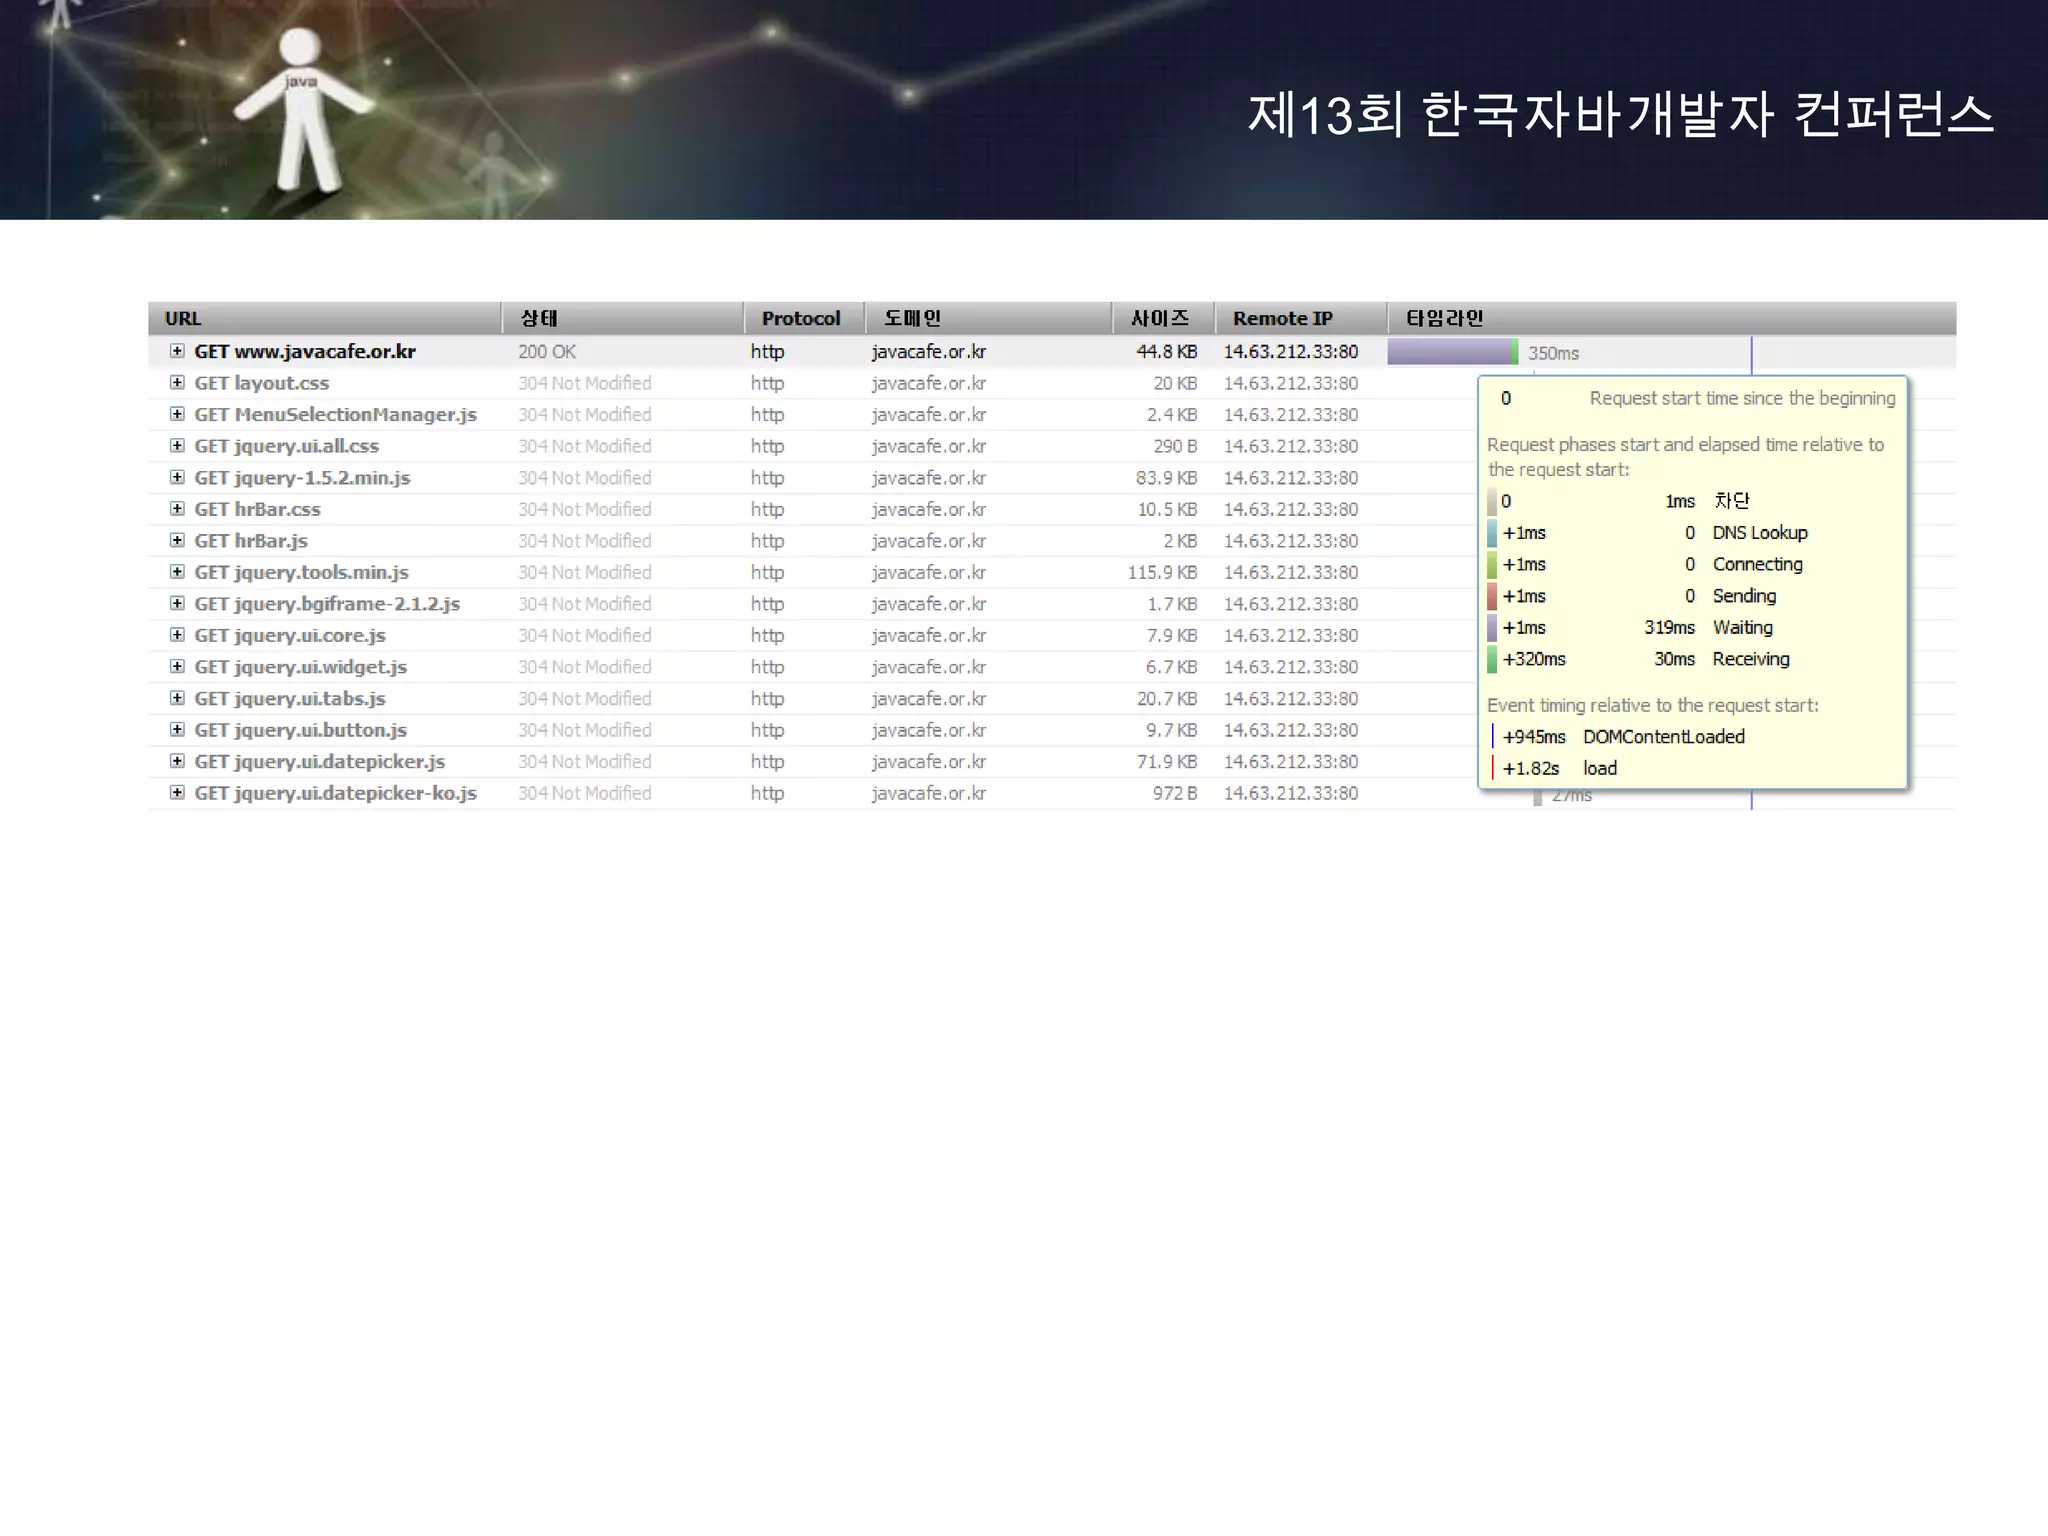This screenshot has width=2048, height=1536.
Task: Select the '83.9 KB' size cell
Action: [x=1167, y=478]
